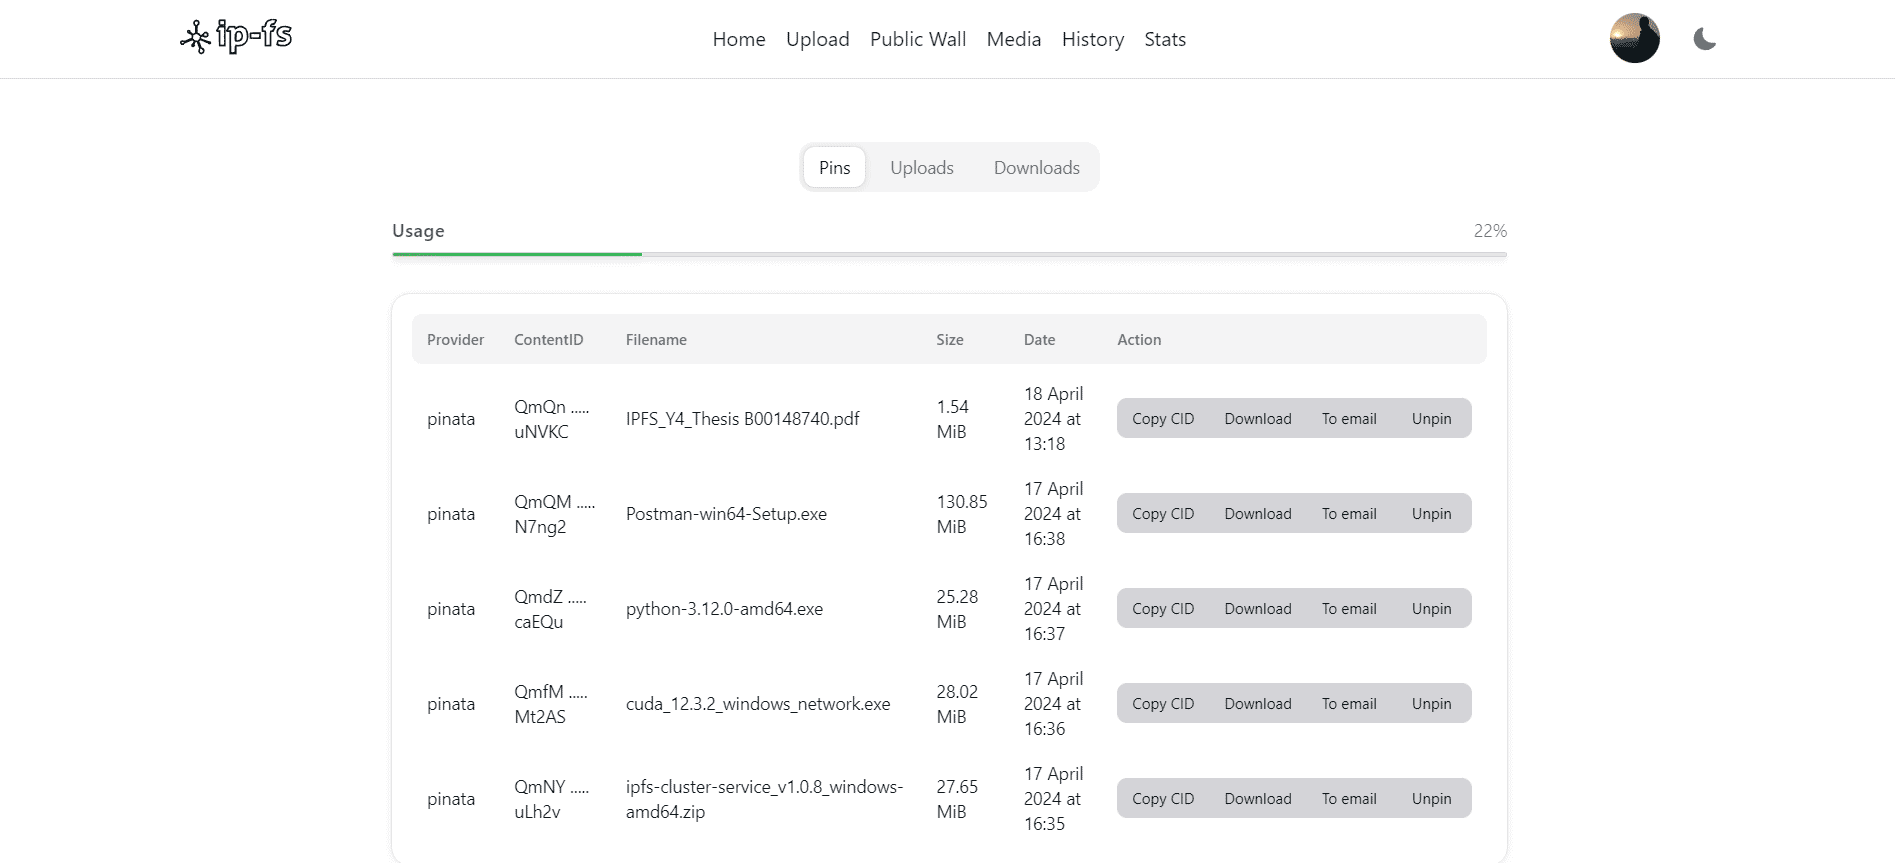Screen dimensions: 1895x863
Task: Click the Filename column header
Action: (655, 340)
